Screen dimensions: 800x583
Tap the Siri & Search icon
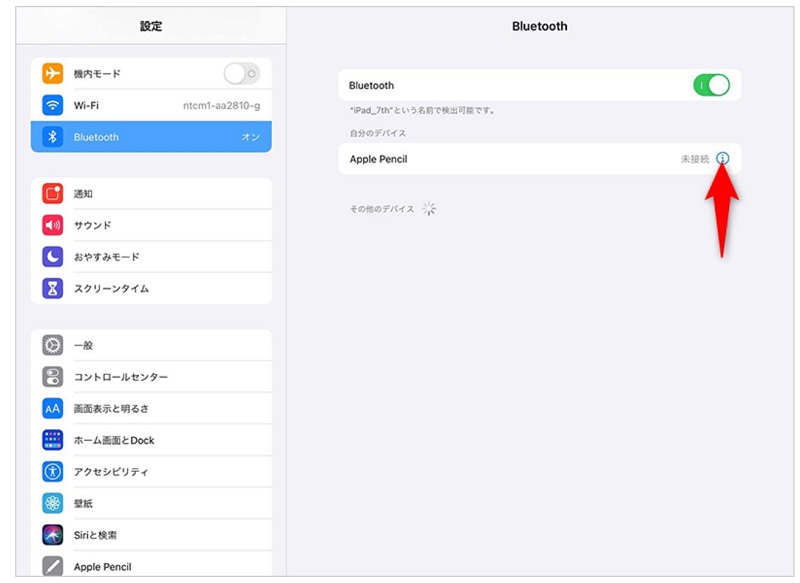pos(53,535)
